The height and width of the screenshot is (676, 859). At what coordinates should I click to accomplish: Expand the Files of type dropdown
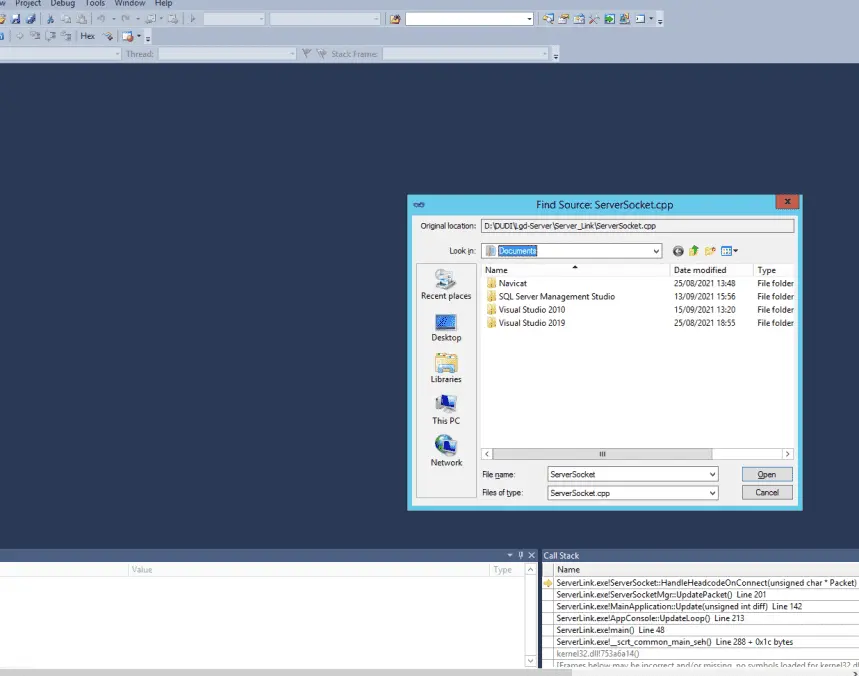coord(712,493)
